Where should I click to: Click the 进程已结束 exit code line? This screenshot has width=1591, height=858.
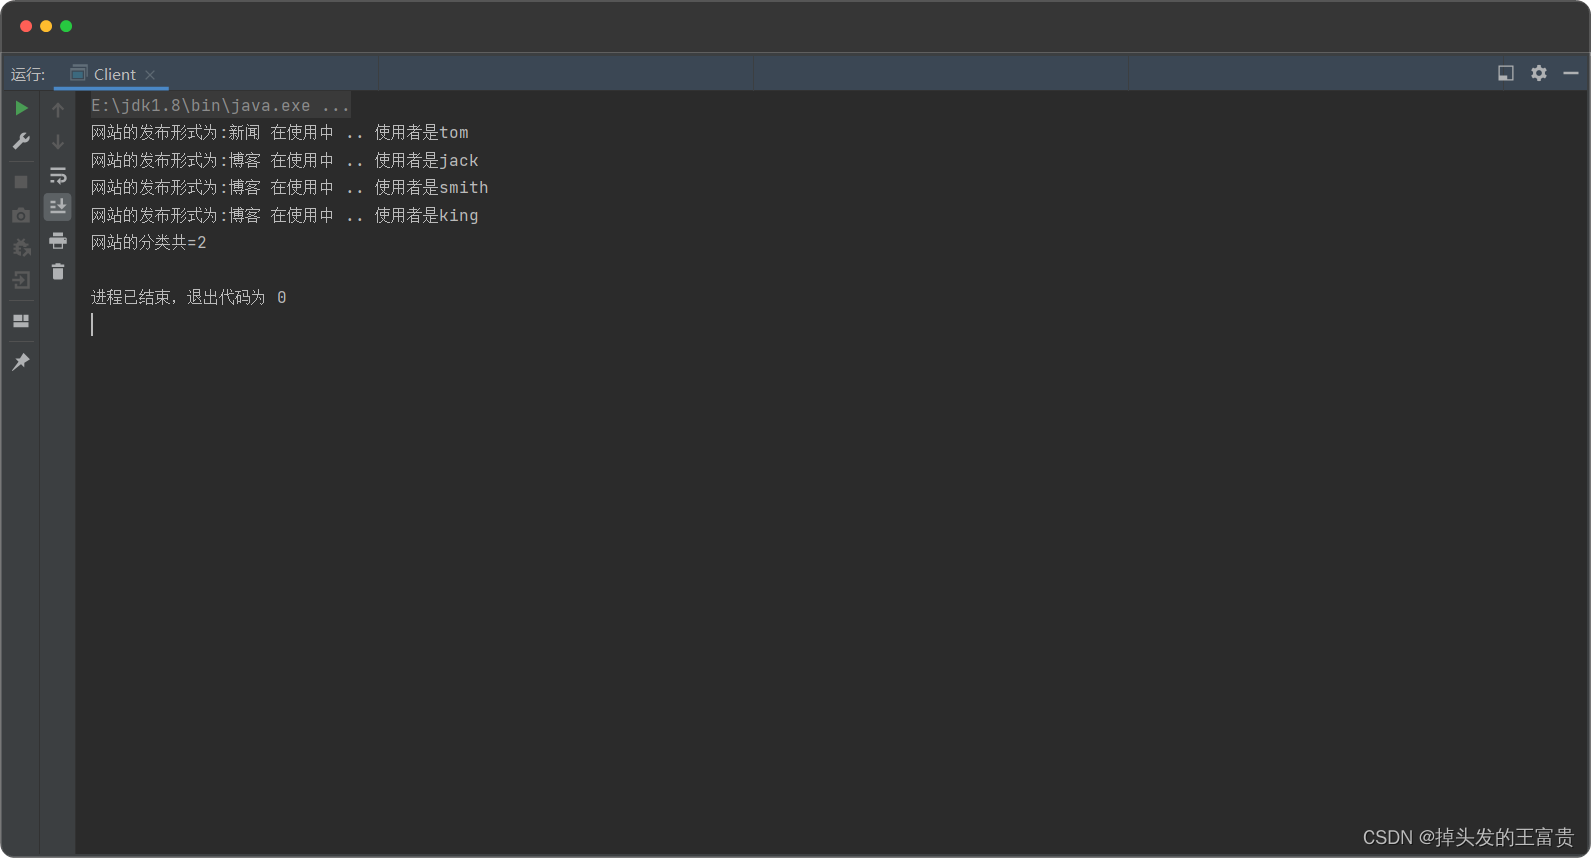188,297
